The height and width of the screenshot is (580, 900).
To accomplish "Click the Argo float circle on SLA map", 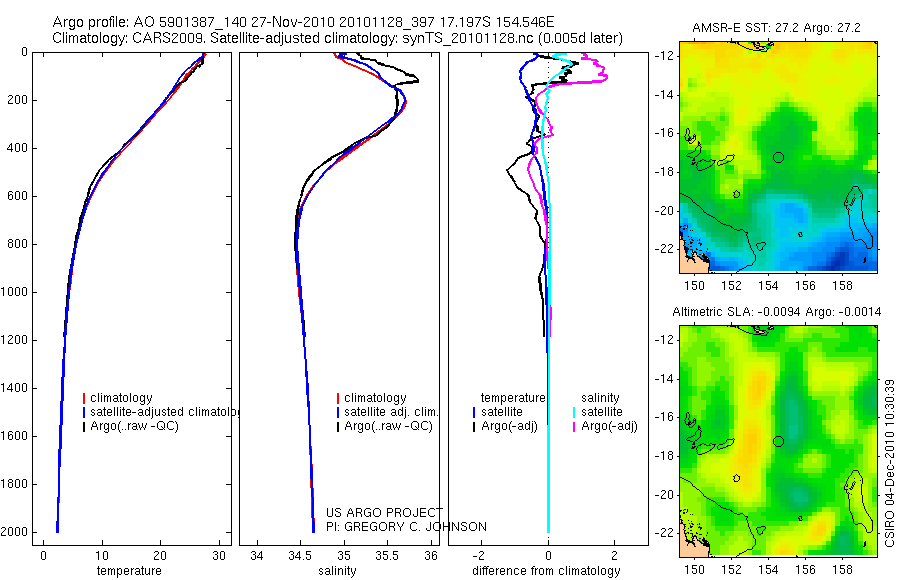I will pos(778,442).
